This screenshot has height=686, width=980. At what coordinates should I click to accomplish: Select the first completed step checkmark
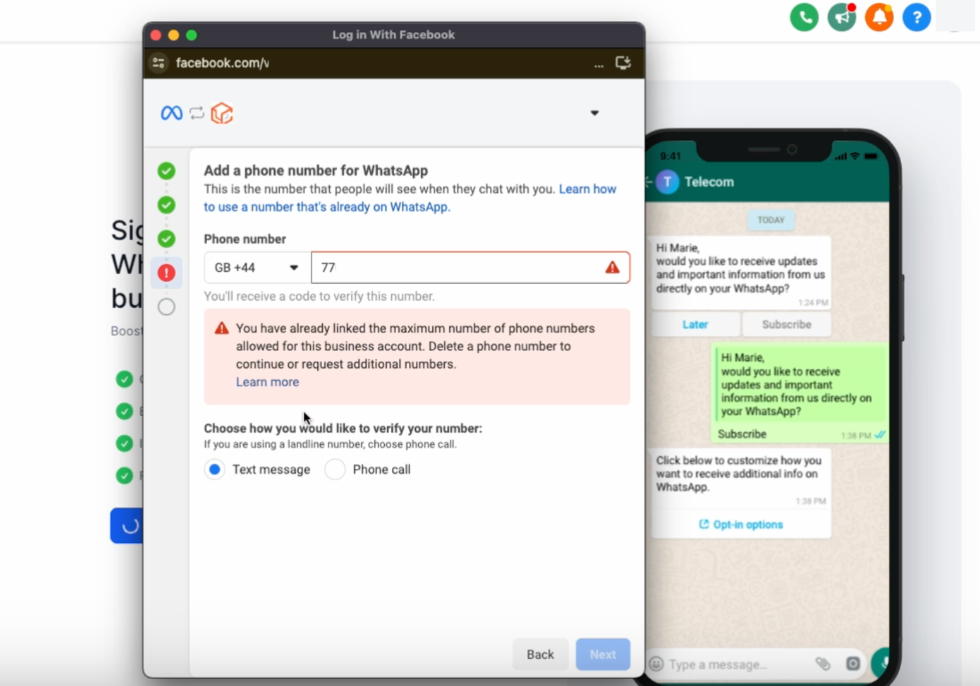(x=166, y=171)
